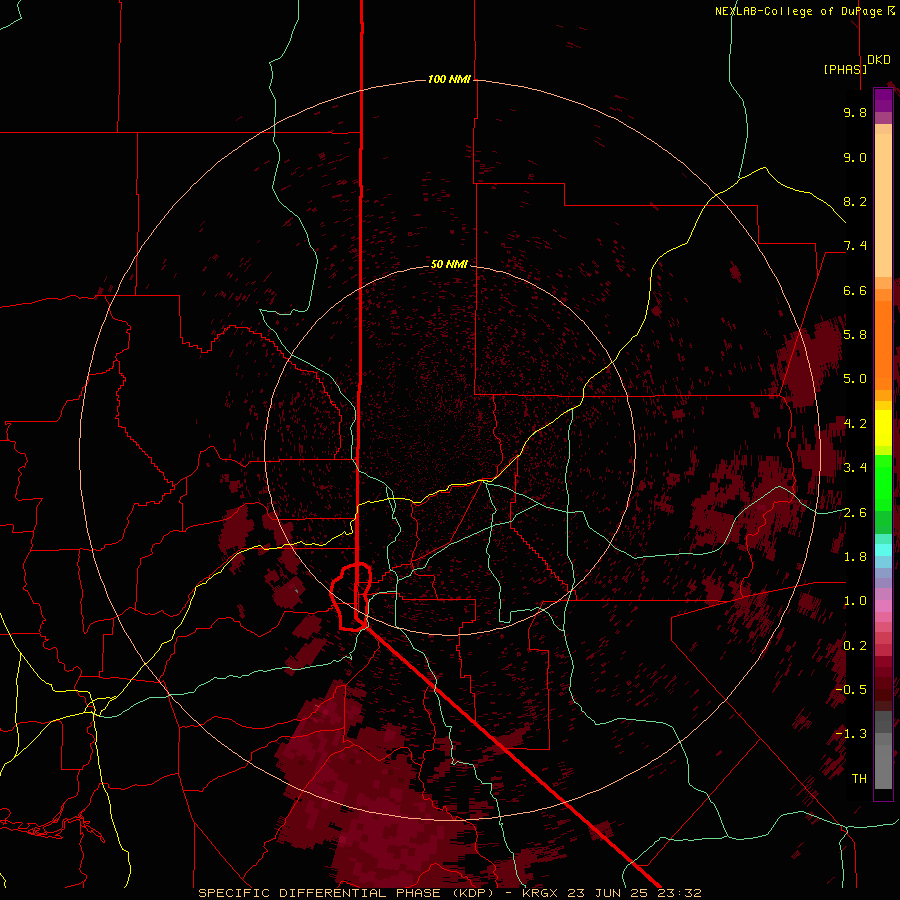Pick the cyan segment of the color bar
This screenshot has height=900, width=900.
coord(883,549)
